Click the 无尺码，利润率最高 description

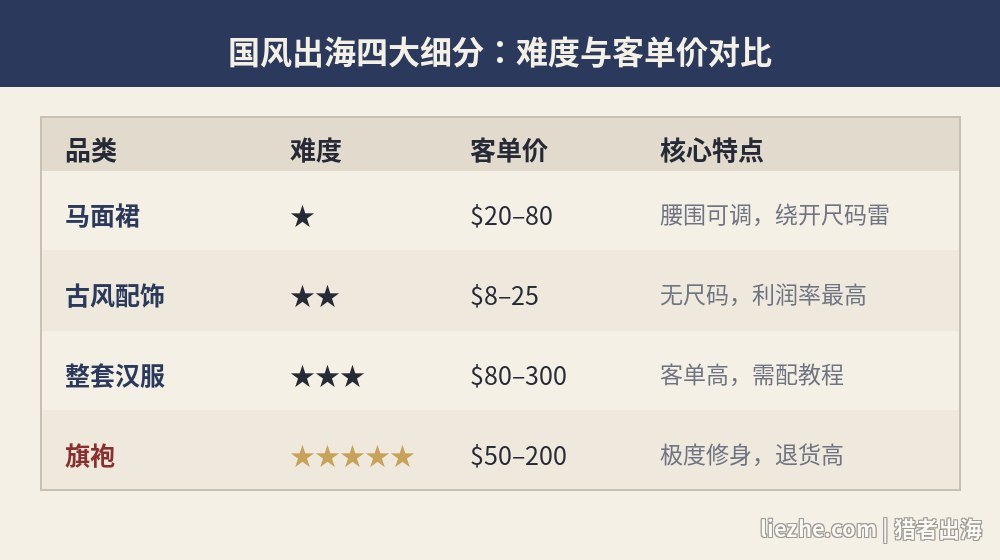point(763,295)
